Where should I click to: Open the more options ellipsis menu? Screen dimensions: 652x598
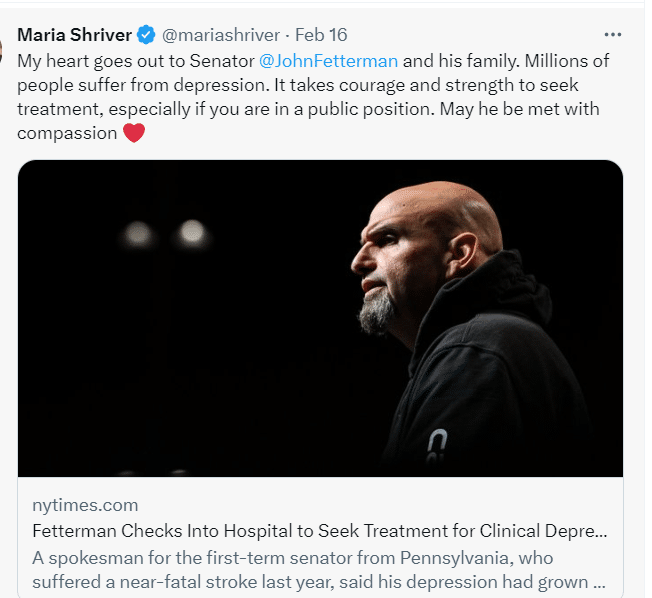coord(613,34)
